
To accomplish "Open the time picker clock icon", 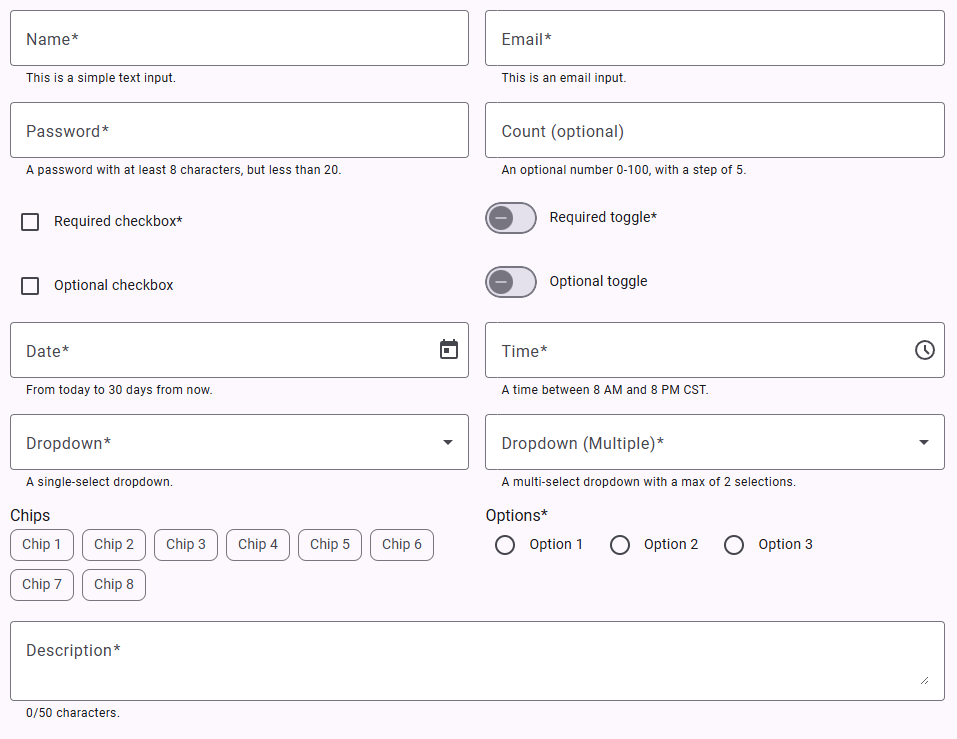I will coord(925,349).
